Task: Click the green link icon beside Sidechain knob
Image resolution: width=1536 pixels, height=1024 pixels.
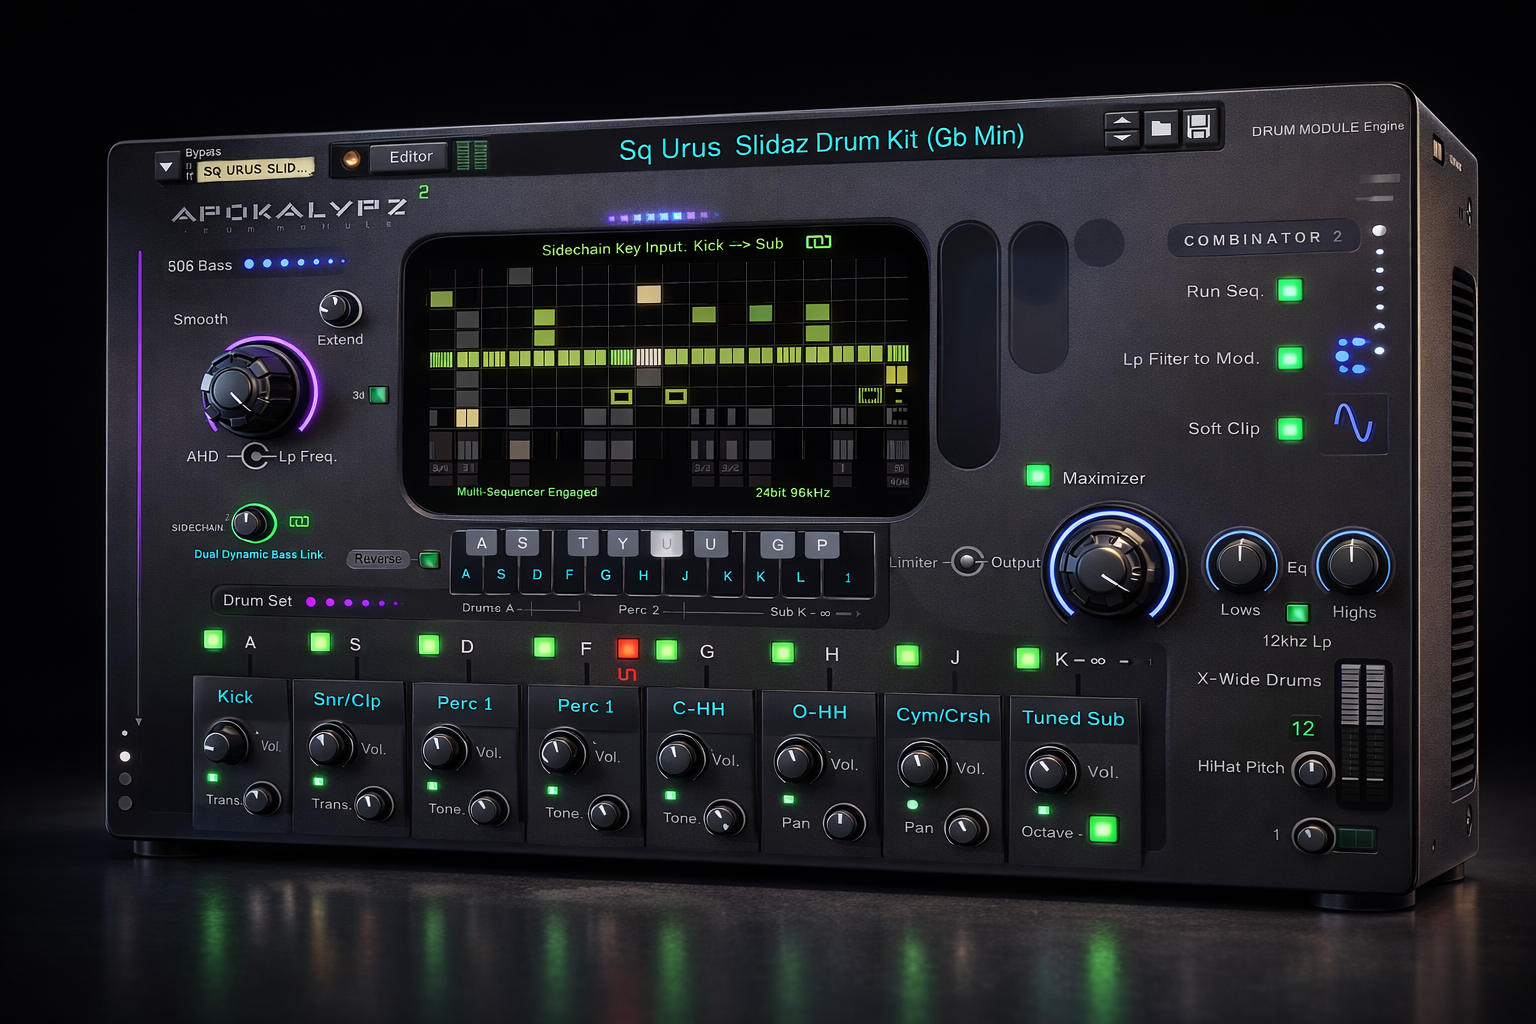Action: 299,521
